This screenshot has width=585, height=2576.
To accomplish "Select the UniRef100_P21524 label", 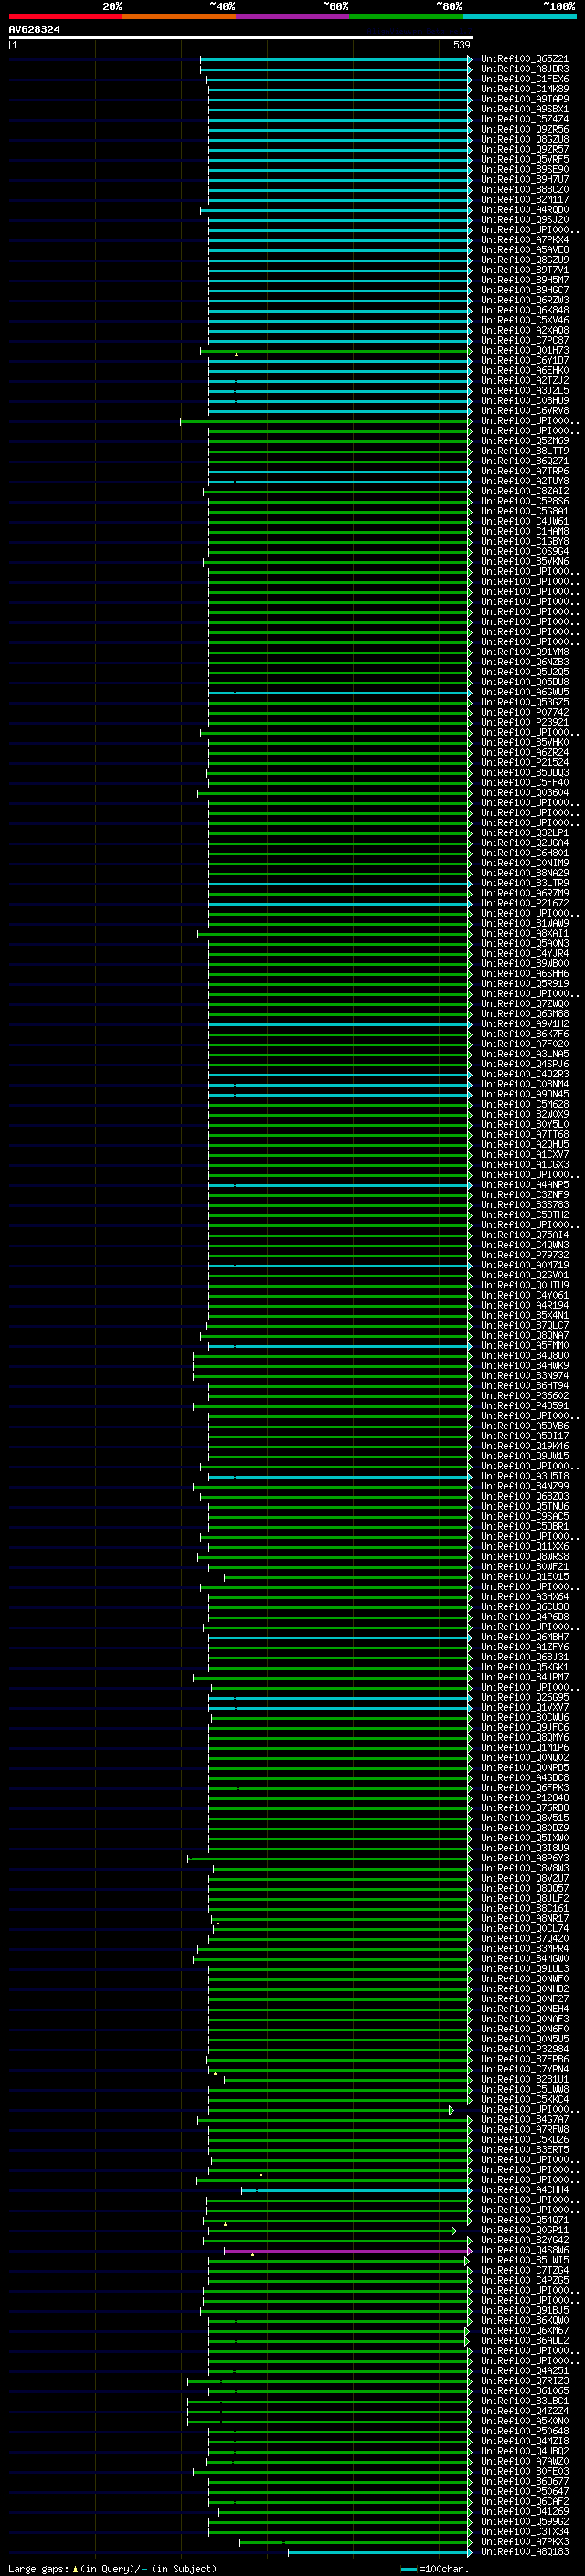I will pos(524,763).
